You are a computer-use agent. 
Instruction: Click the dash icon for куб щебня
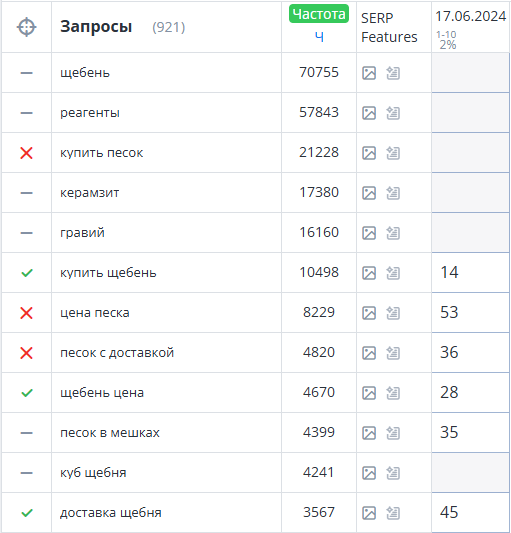pyautogui.click(x=27, y=473)
